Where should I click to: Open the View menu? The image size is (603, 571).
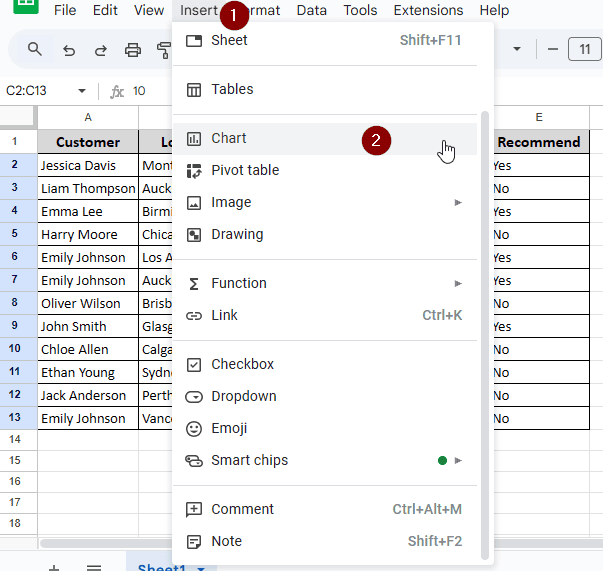point(149,10)
